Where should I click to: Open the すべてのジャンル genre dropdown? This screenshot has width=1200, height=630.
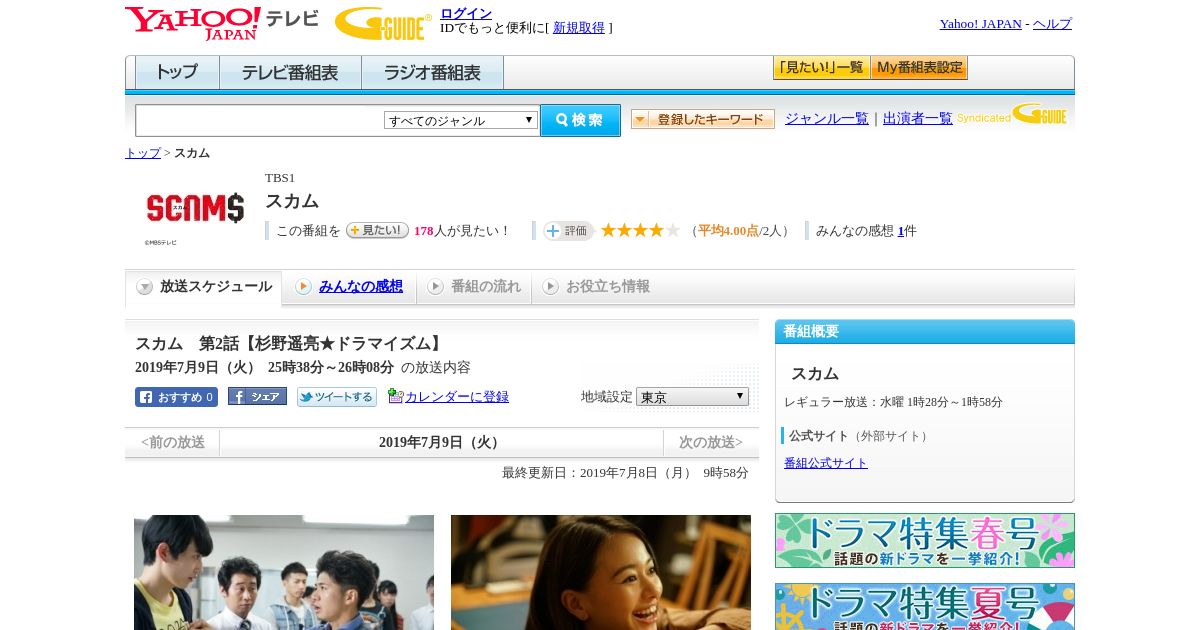(461, 120)
